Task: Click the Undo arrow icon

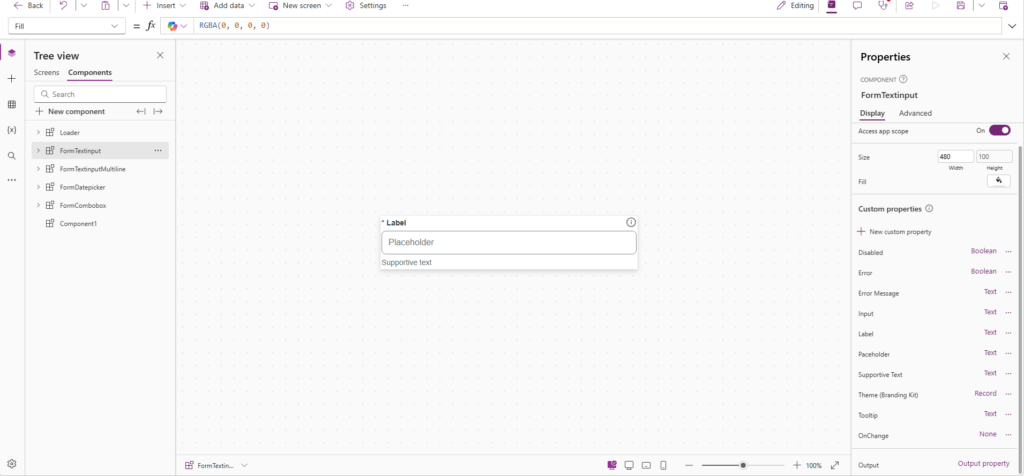Action: tap(63, 5)
